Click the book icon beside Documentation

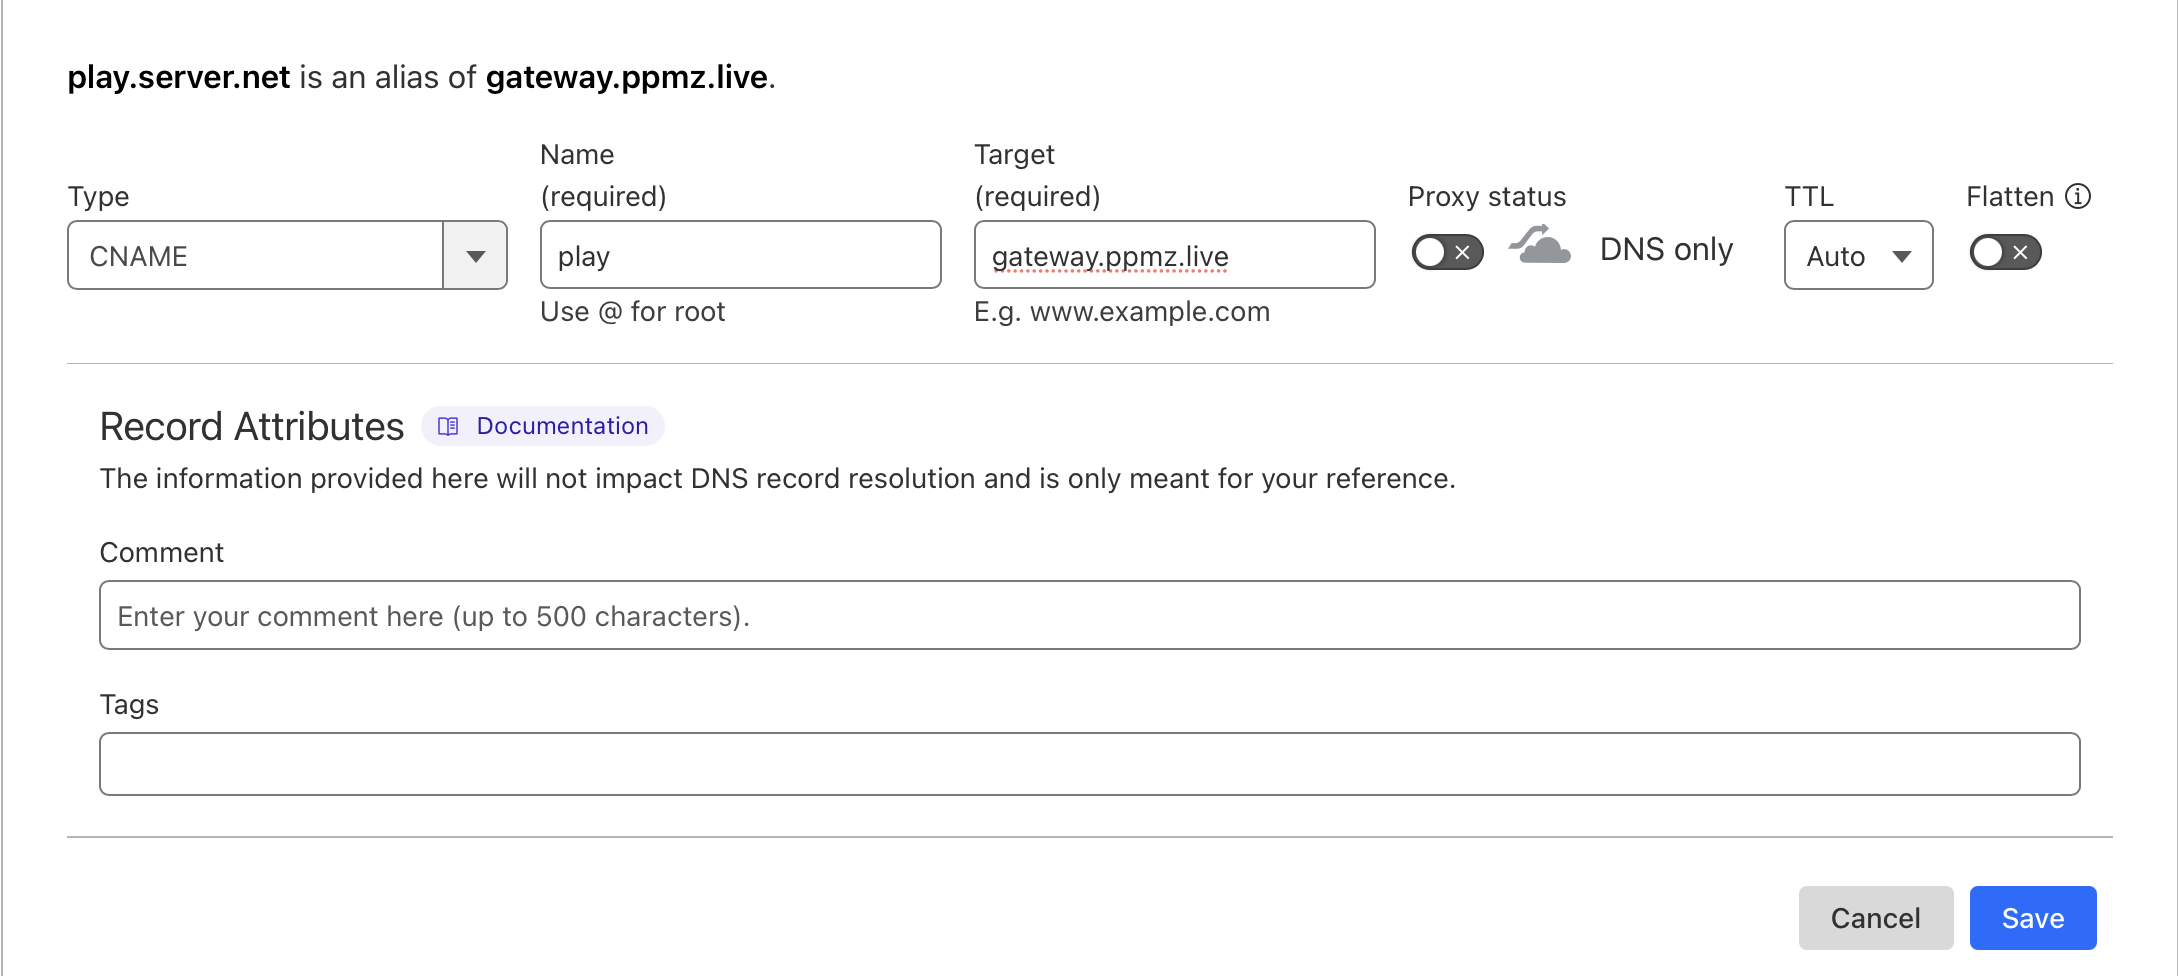tap(448, 426)
